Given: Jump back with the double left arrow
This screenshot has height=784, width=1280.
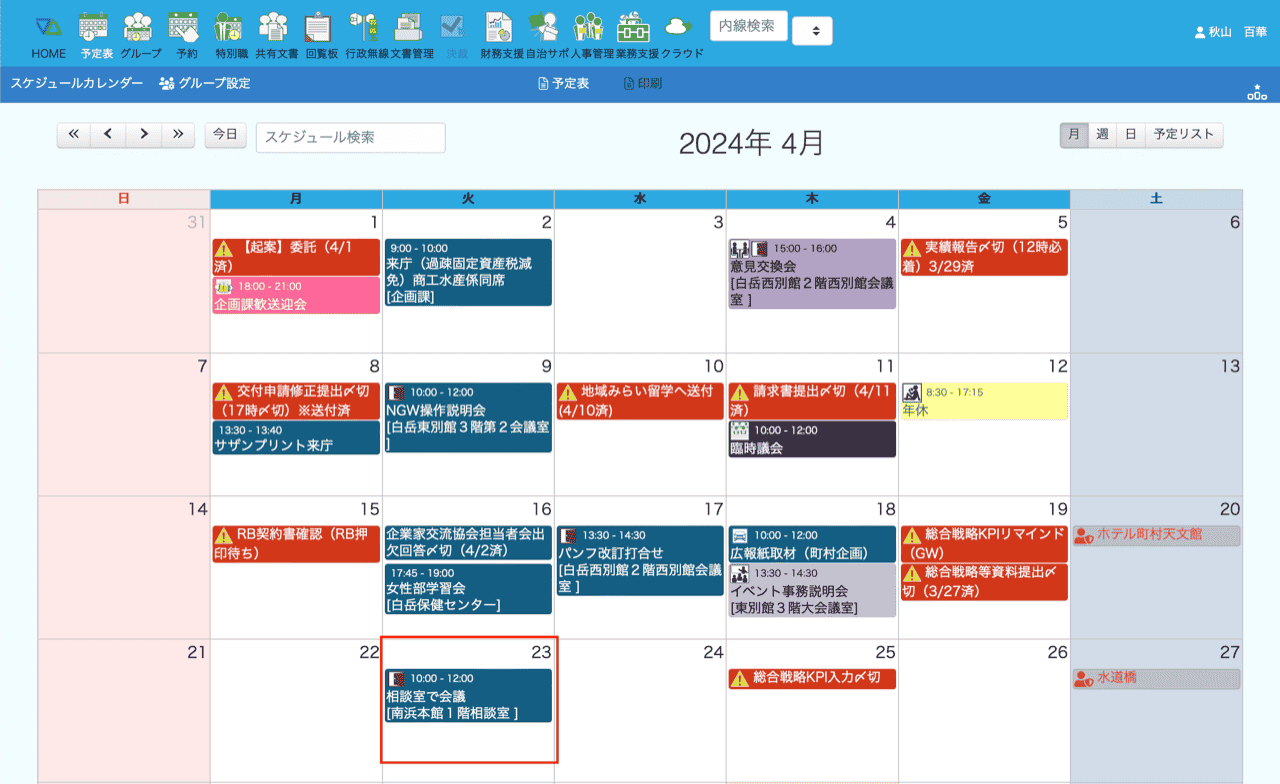Looking at the screenshot, I should pos(74,135).
